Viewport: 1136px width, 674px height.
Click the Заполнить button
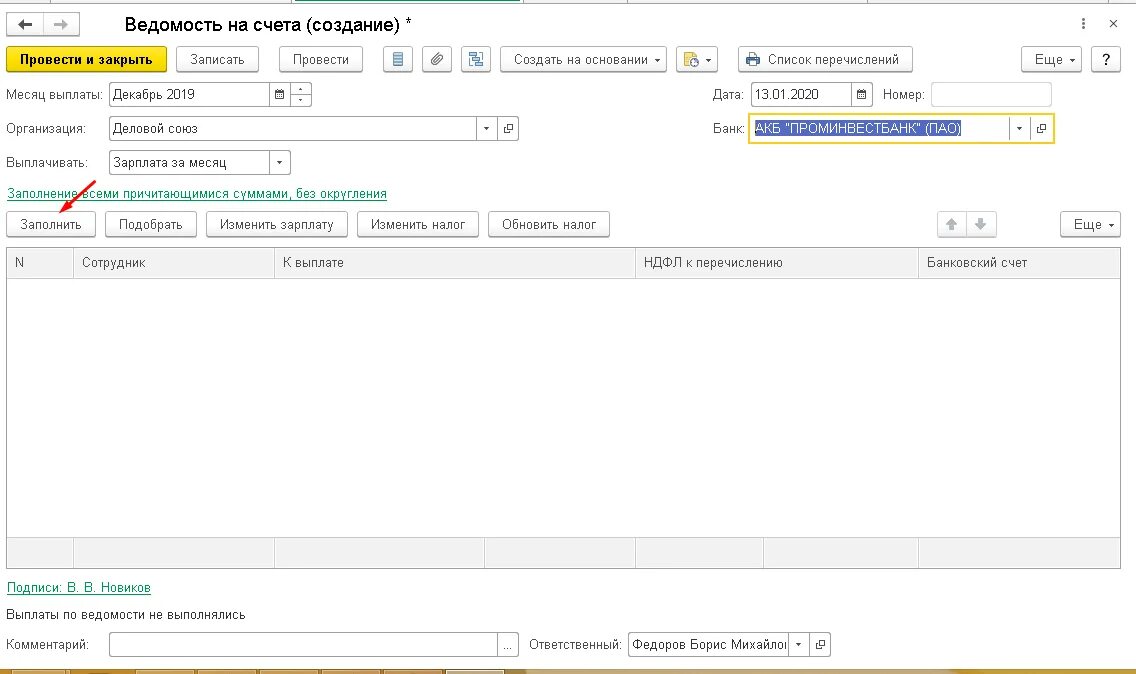(x=51, y=225)
